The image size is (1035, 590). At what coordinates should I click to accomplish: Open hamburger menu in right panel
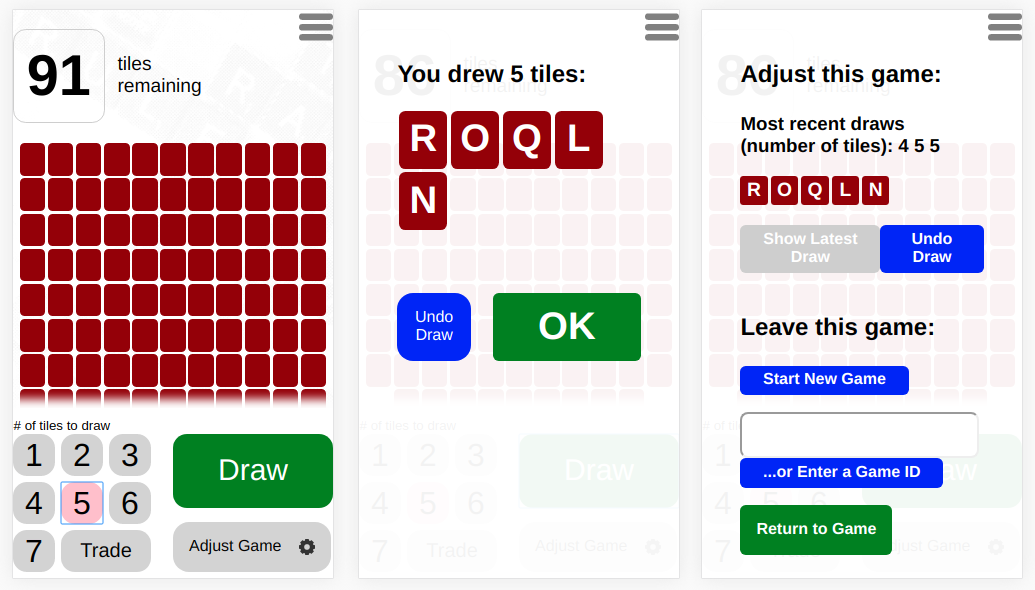coord(1005,27)
